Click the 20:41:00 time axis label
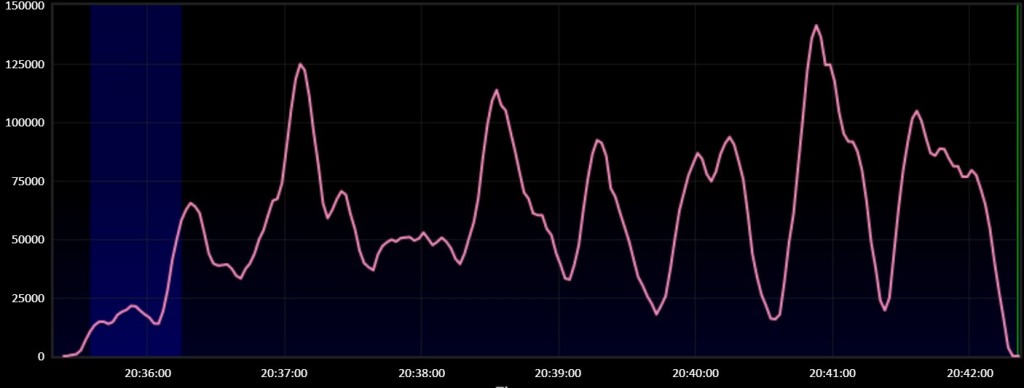The width and height of the screenshot is (1024, 388). 832,373
